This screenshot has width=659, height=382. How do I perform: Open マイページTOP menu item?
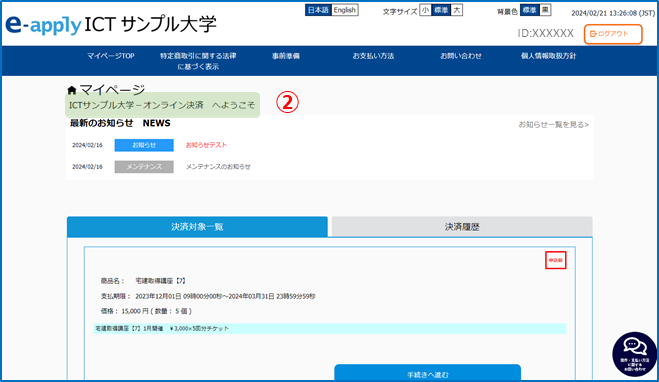coord(111,56)
